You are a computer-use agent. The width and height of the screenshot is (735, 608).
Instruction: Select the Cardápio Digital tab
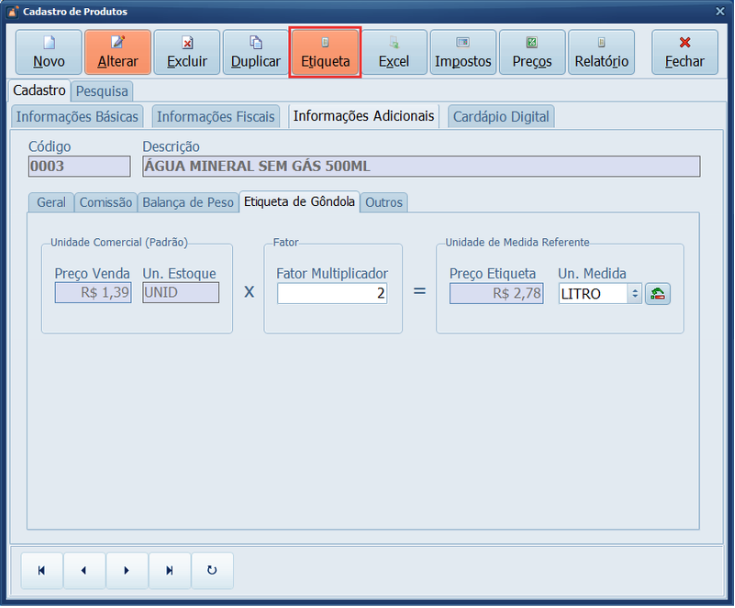click(x=501, y=117)
